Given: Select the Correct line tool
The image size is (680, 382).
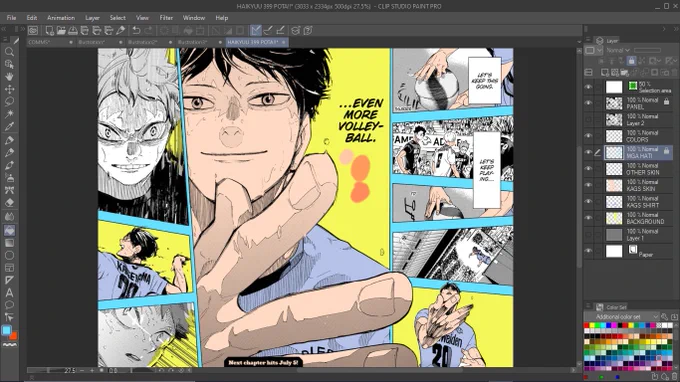Looking at the screenshot, I should coord(9,317).
